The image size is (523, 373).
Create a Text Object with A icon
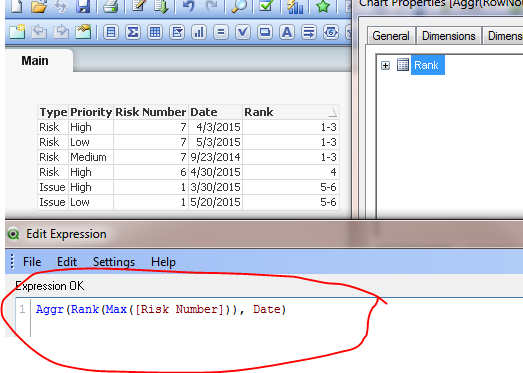click(287, 32)
